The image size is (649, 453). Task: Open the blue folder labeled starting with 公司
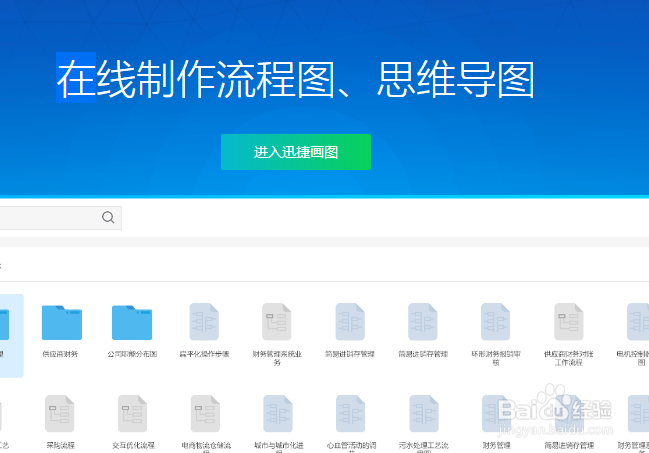pos(132,331)
